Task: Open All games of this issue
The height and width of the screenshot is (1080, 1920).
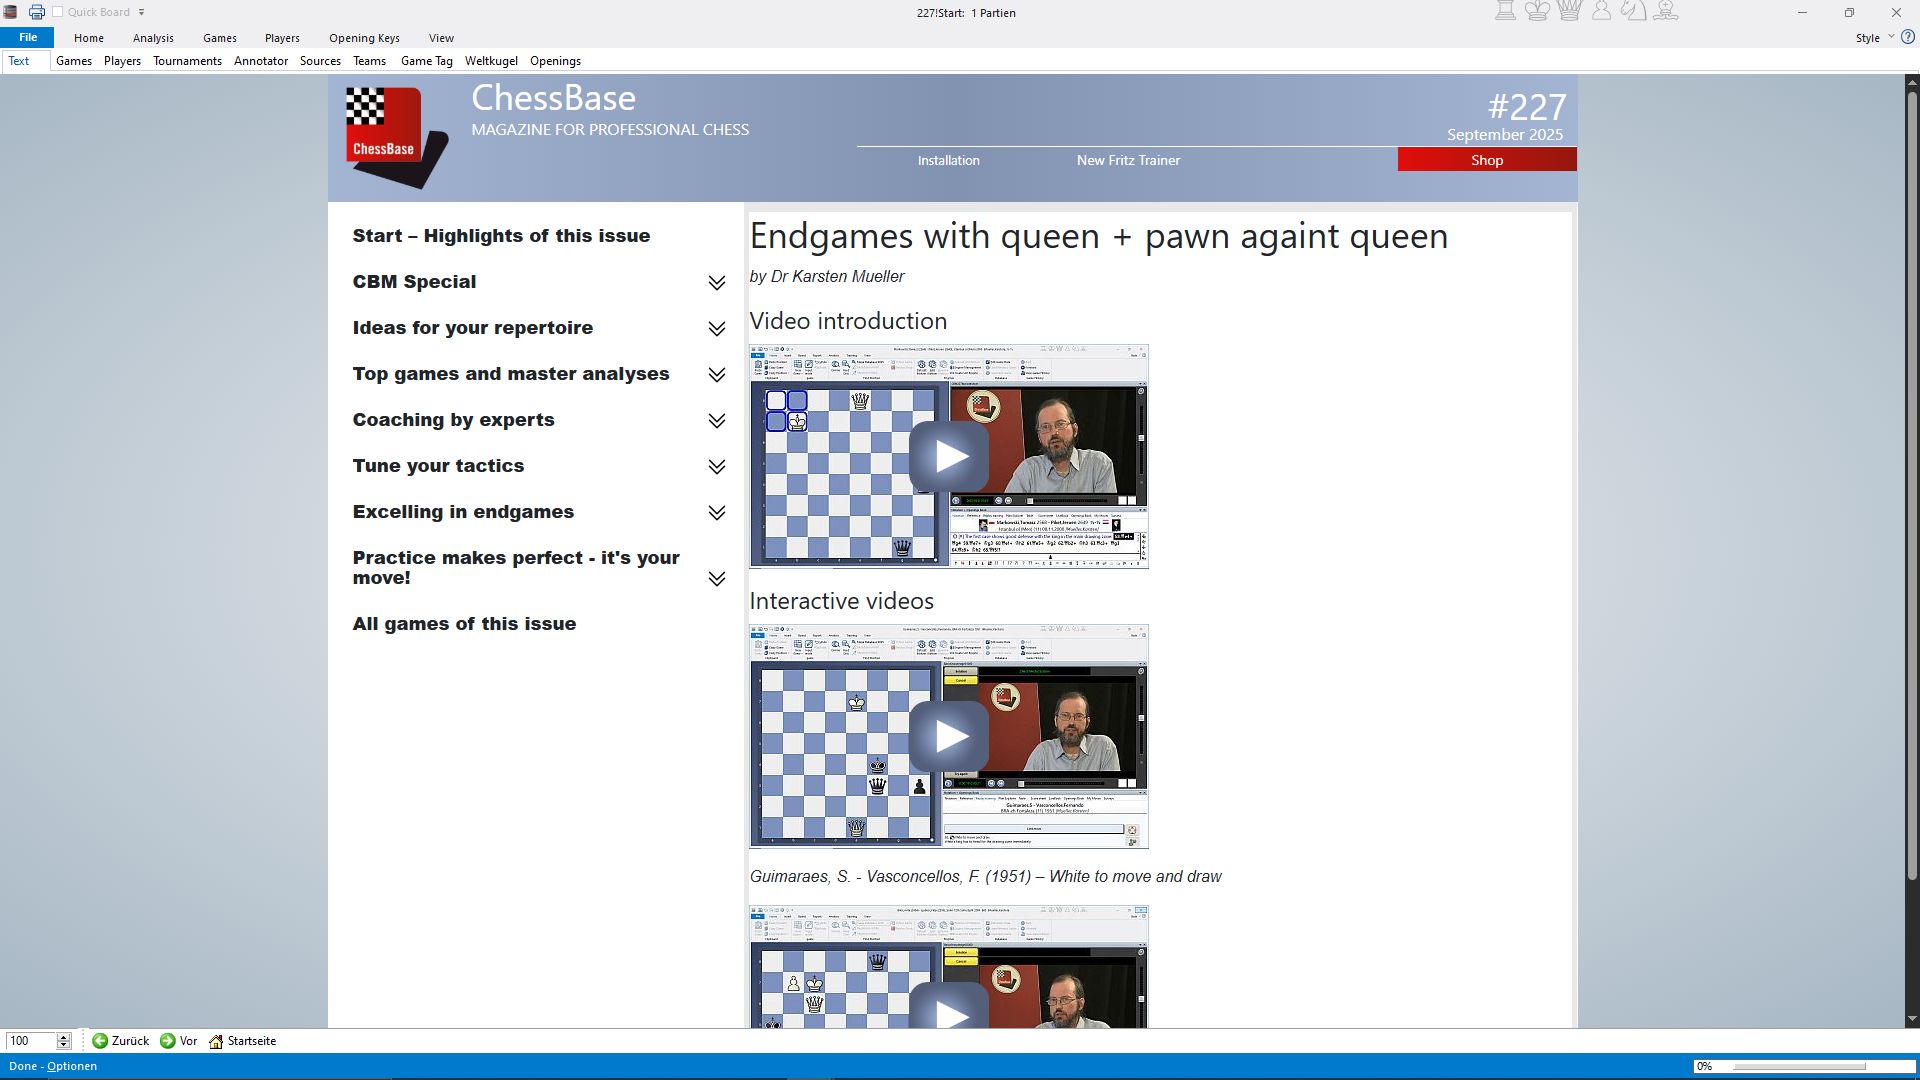Action: pos(464,624)
